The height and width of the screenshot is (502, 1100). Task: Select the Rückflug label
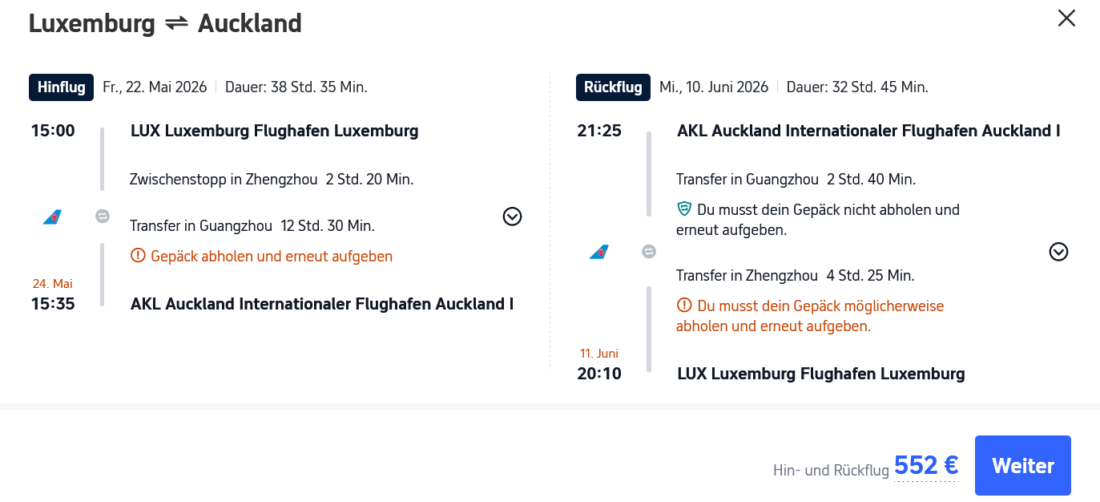pyautogui.click(x=613, y=87)
